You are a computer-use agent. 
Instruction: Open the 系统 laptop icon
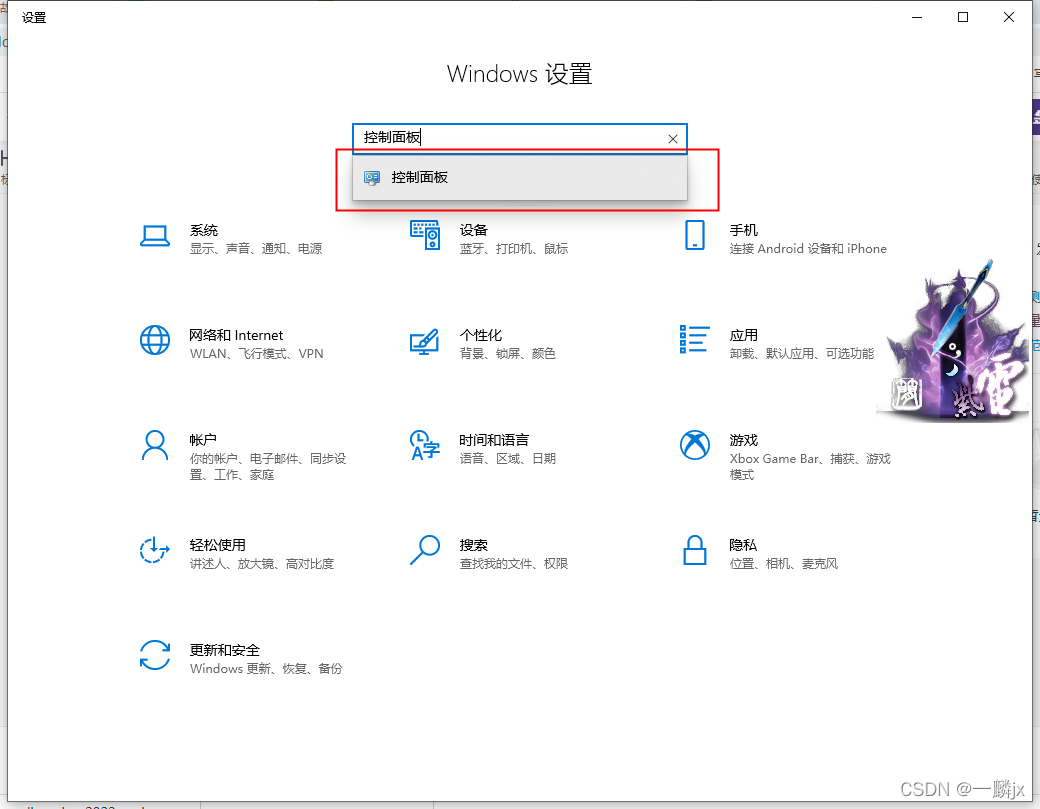(155, 235)
